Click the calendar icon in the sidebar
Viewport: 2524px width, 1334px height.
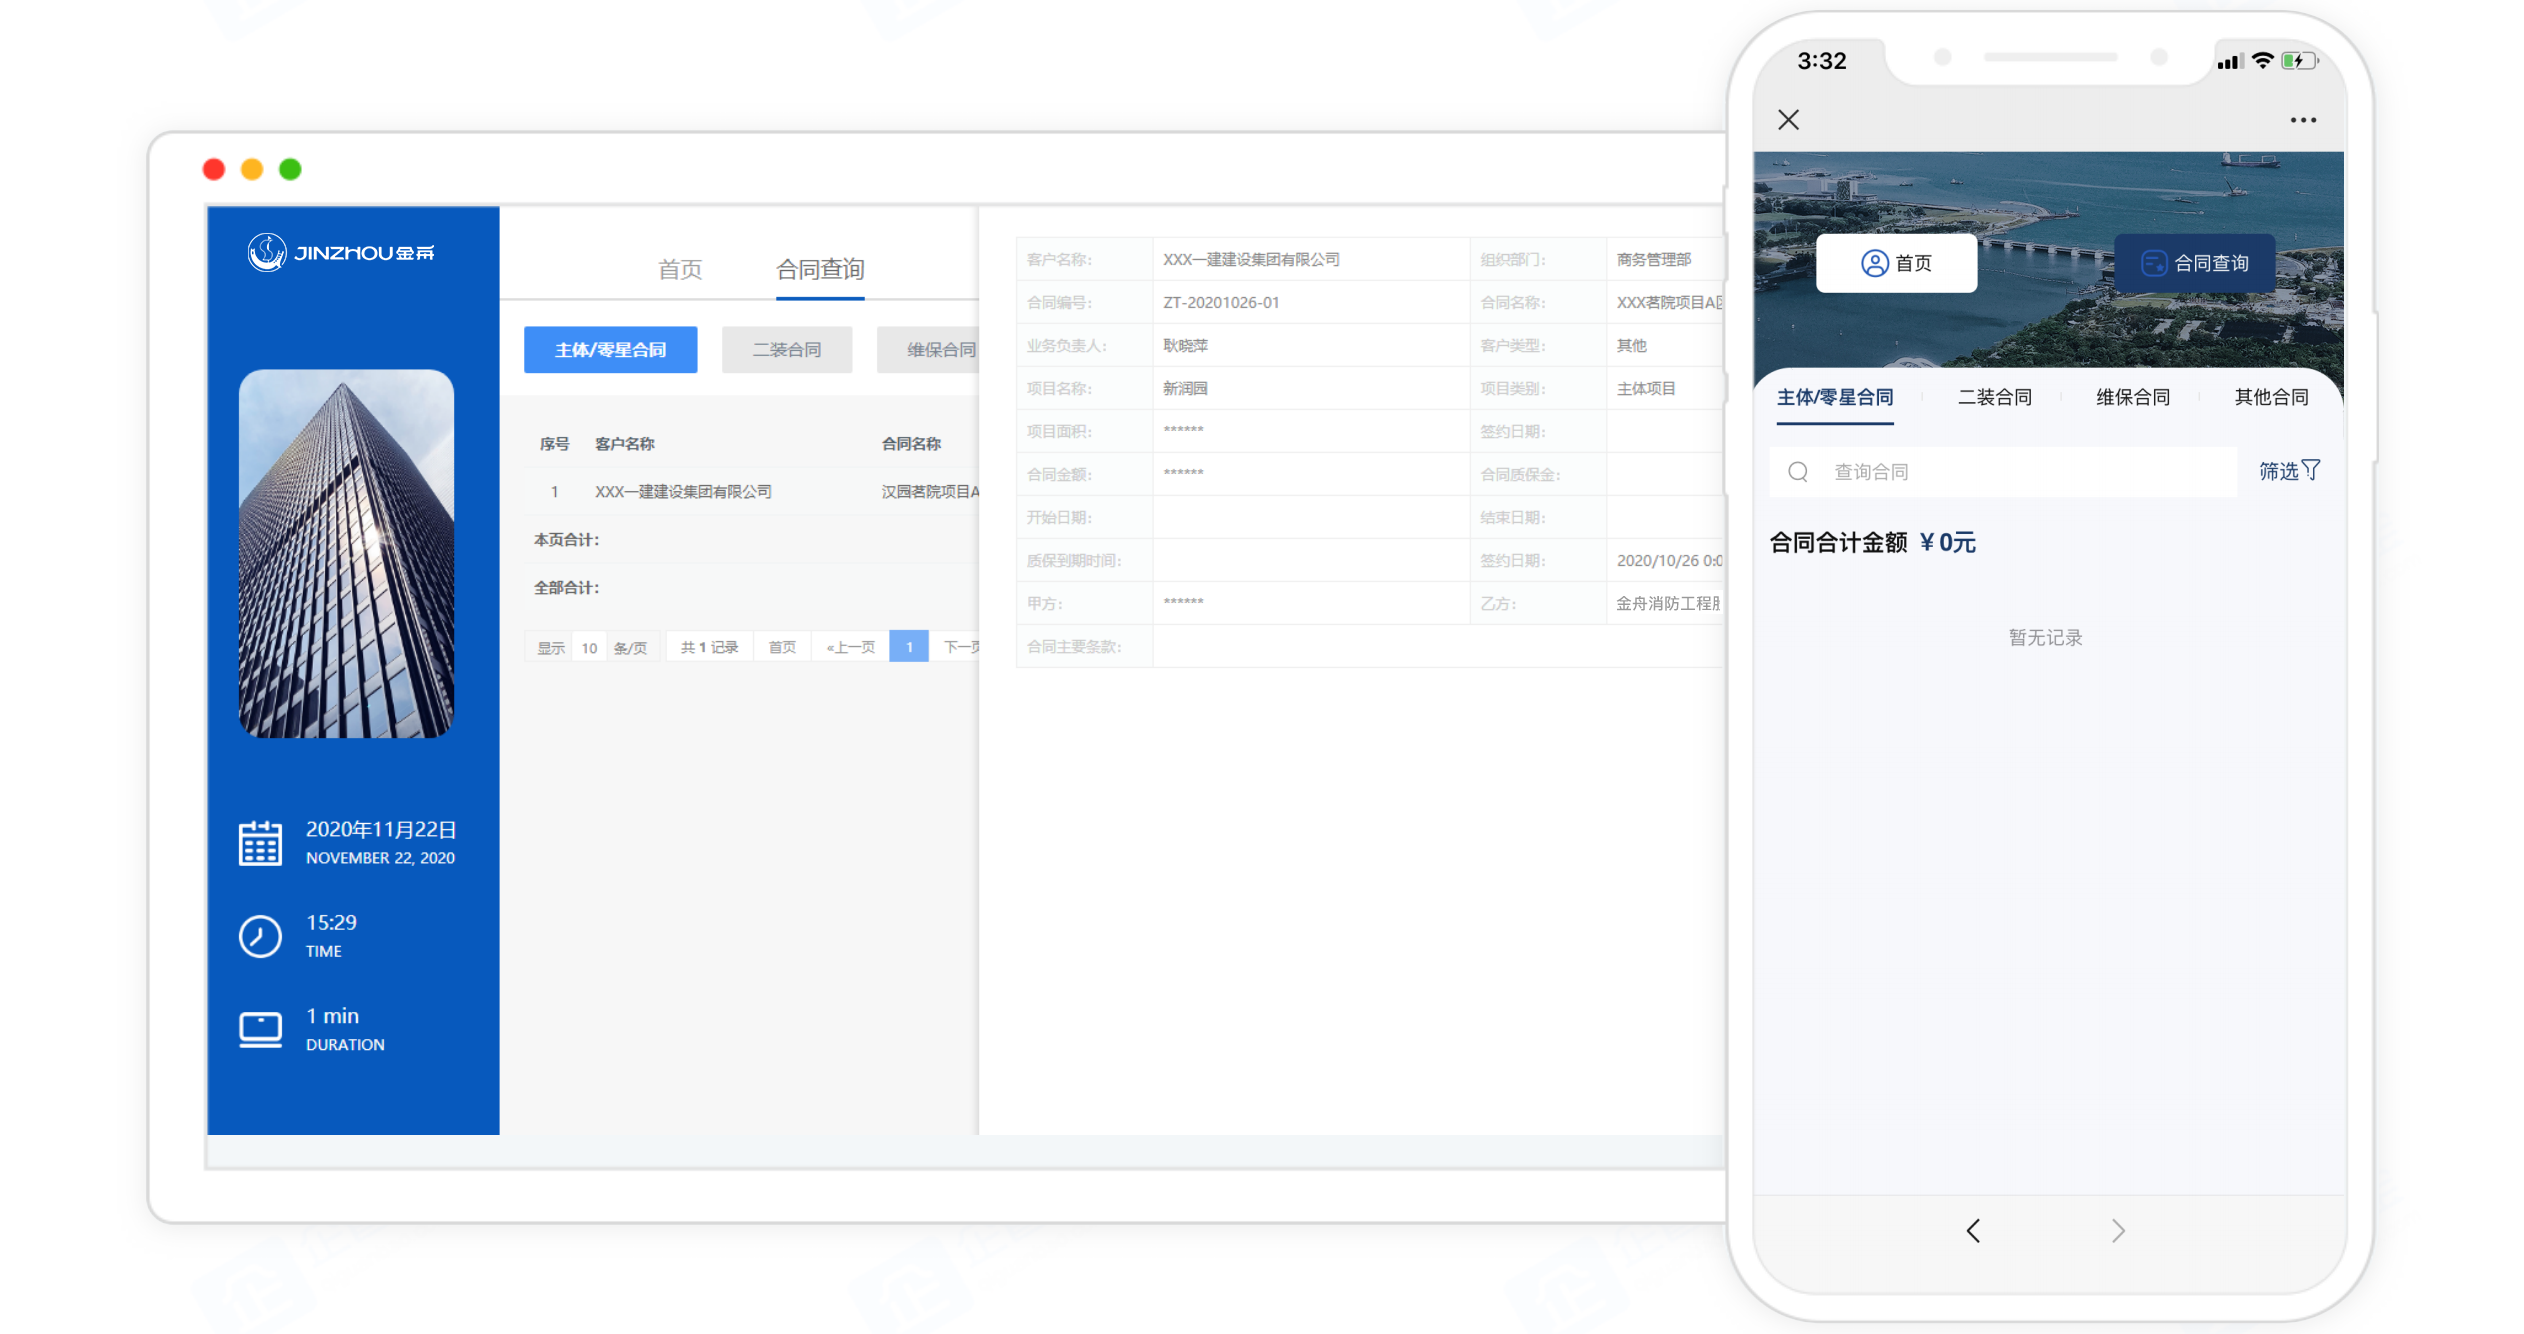coord(260,843)
